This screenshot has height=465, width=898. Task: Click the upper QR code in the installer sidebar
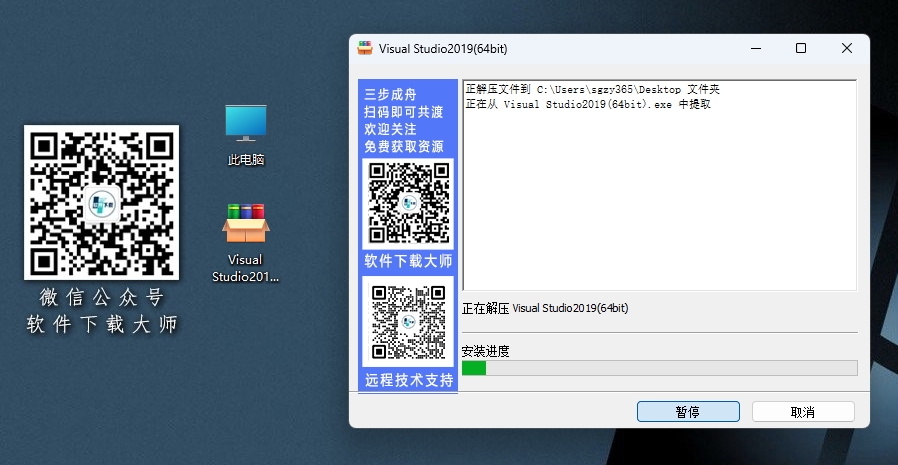click(408, 203)
